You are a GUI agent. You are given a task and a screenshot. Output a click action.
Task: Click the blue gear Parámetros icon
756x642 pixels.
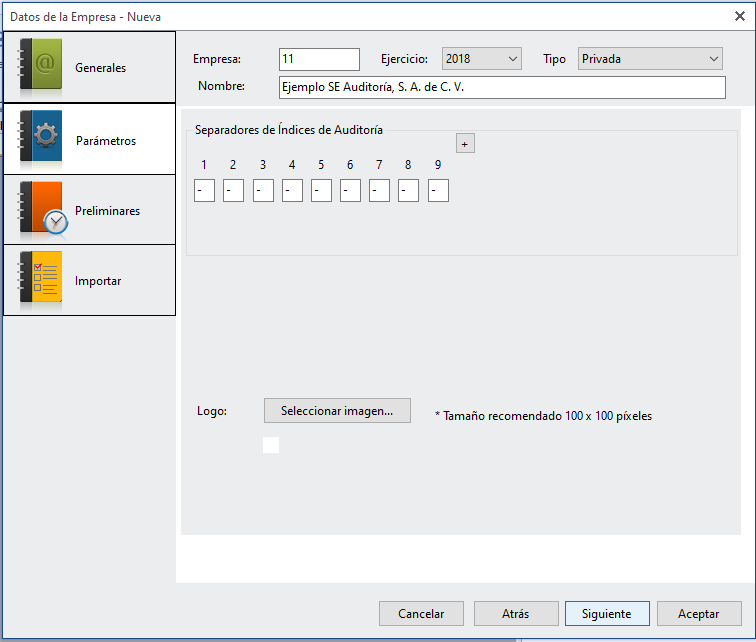coord(41,139)
